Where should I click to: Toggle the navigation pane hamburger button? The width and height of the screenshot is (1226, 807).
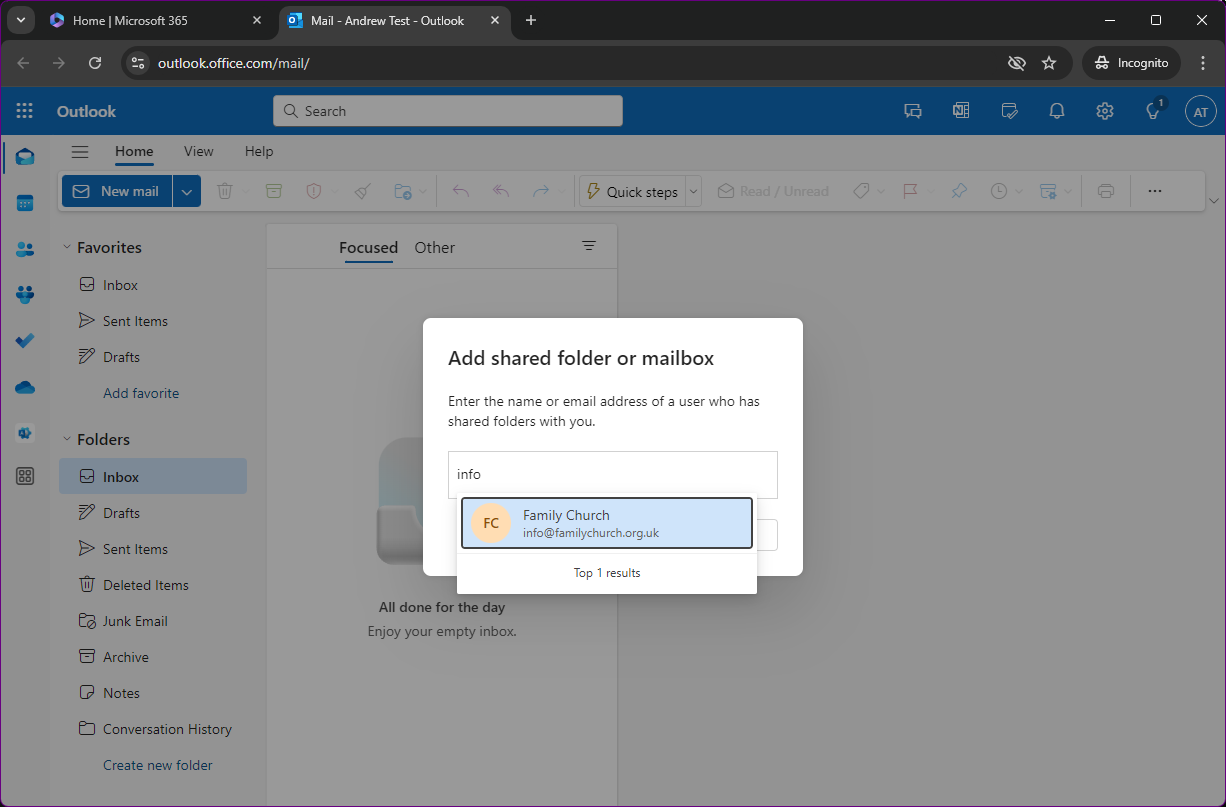[80, 152]
